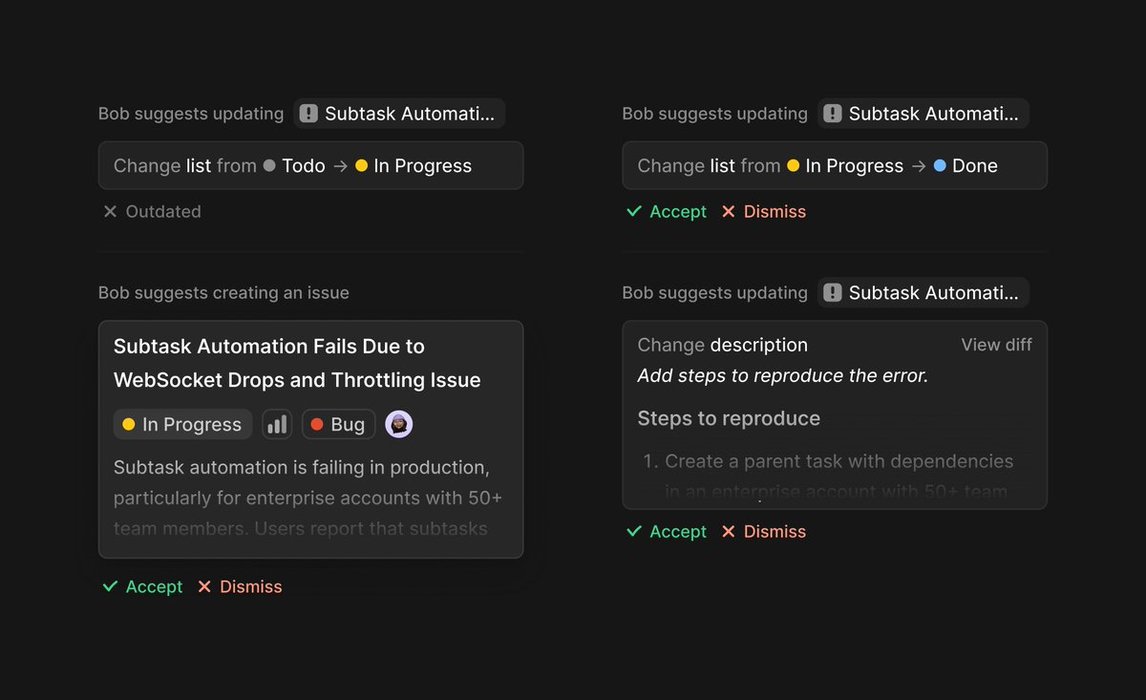Click the urgent icon in the chip above Todo change
The width and height of the screenshot is (1146, 700).
point(309,114)
